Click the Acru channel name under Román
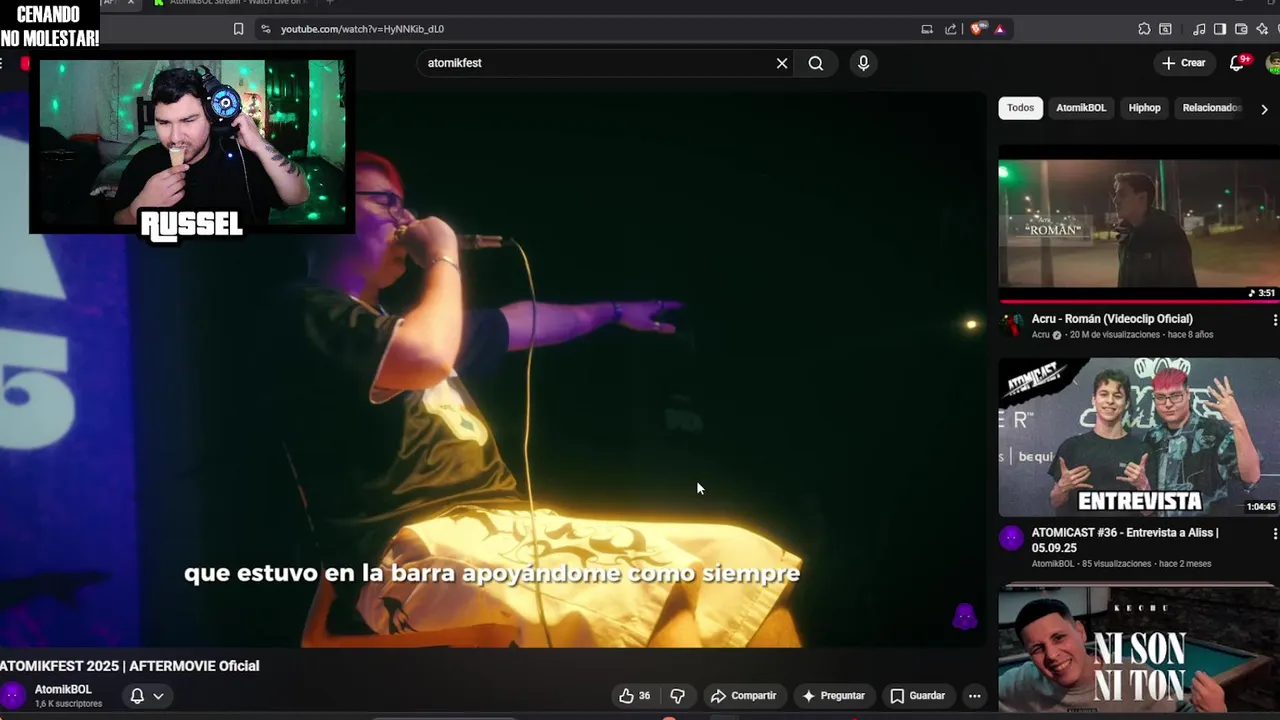This screenshot has width=1280, height=720. (1041, 335)
